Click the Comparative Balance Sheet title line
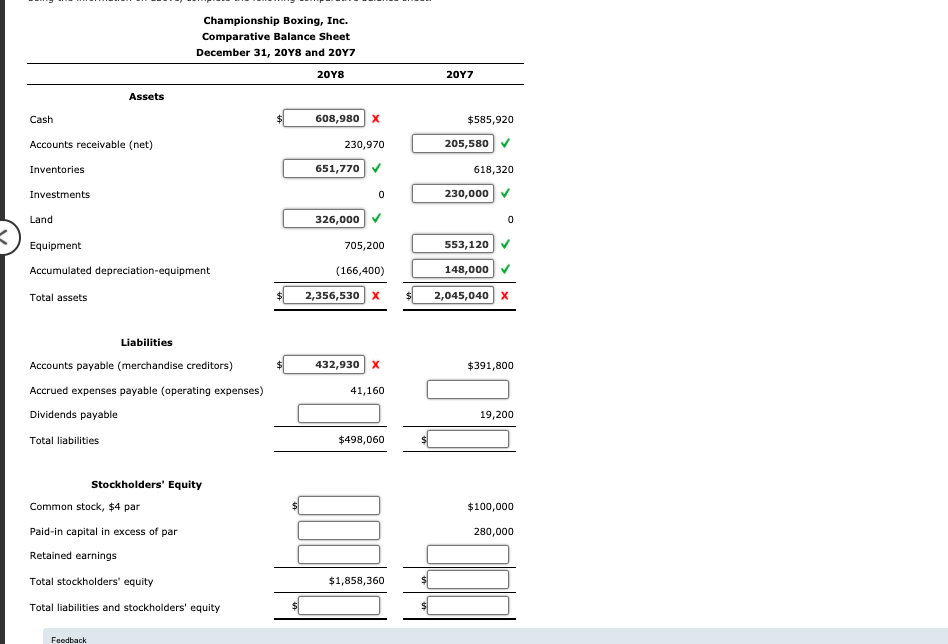 [276, 37]
